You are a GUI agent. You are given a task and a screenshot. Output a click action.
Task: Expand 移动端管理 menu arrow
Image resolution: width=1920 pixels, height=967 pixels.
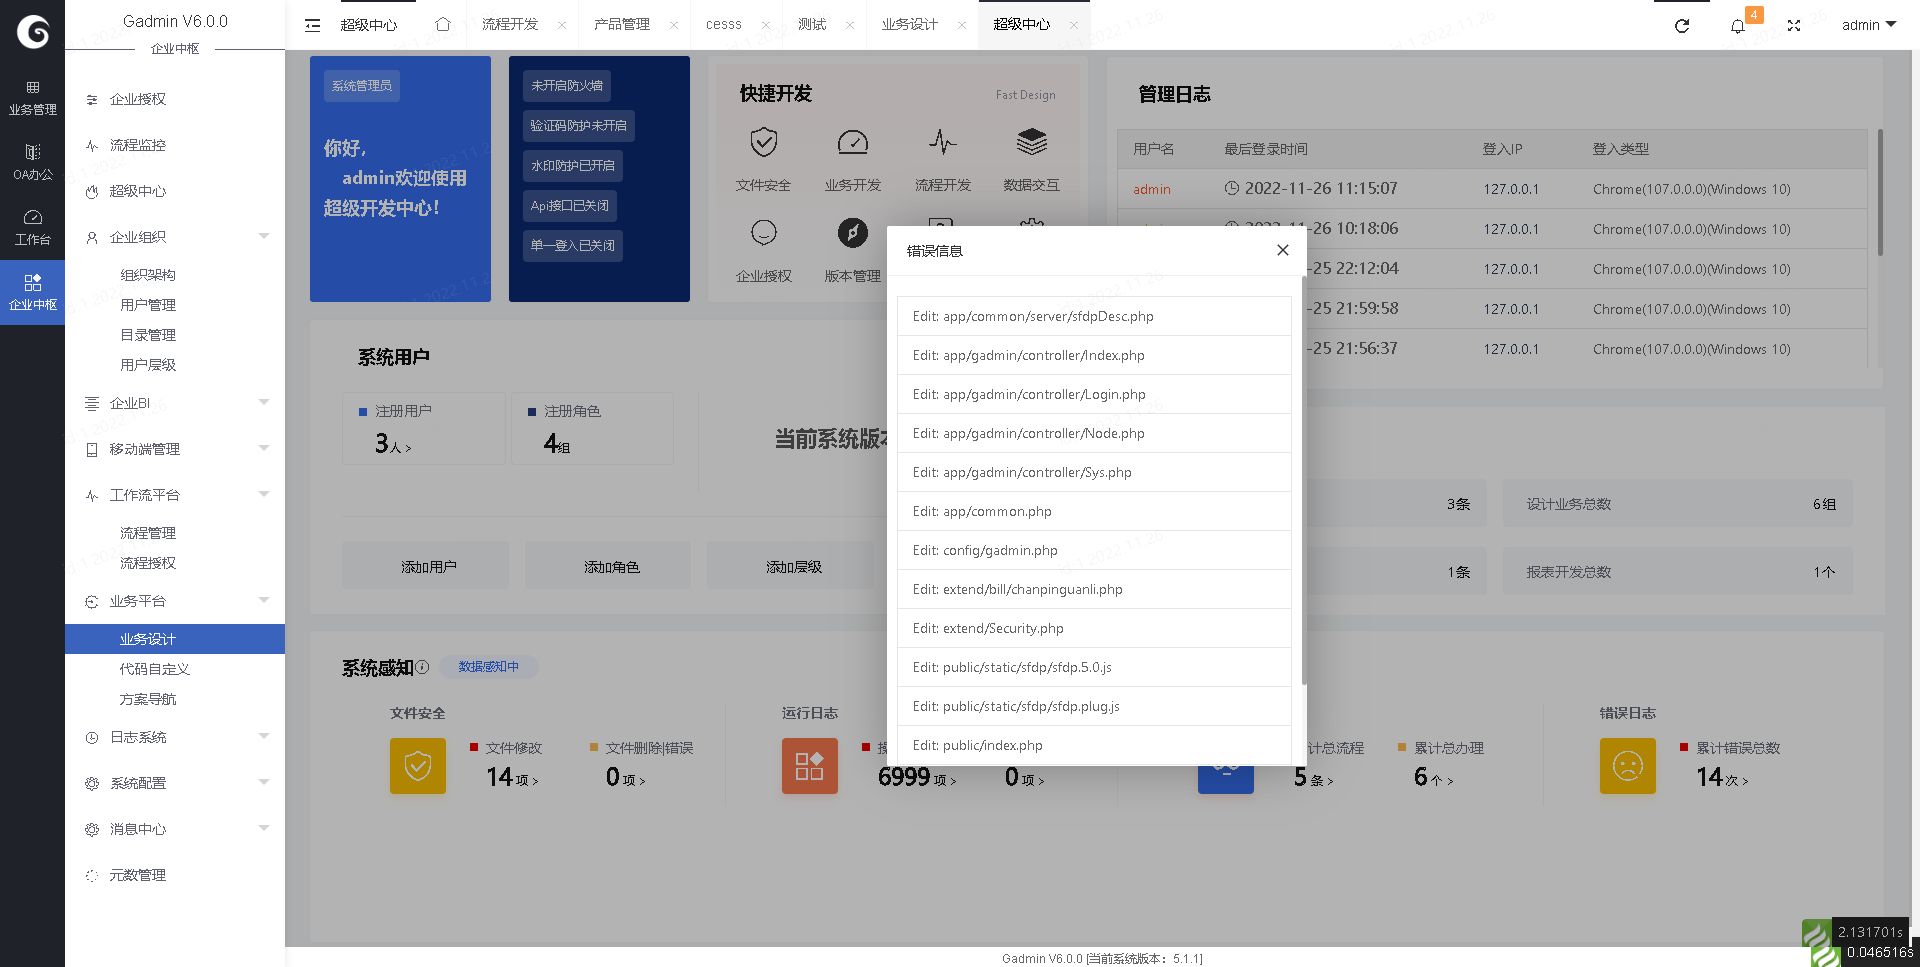(264, 448)
